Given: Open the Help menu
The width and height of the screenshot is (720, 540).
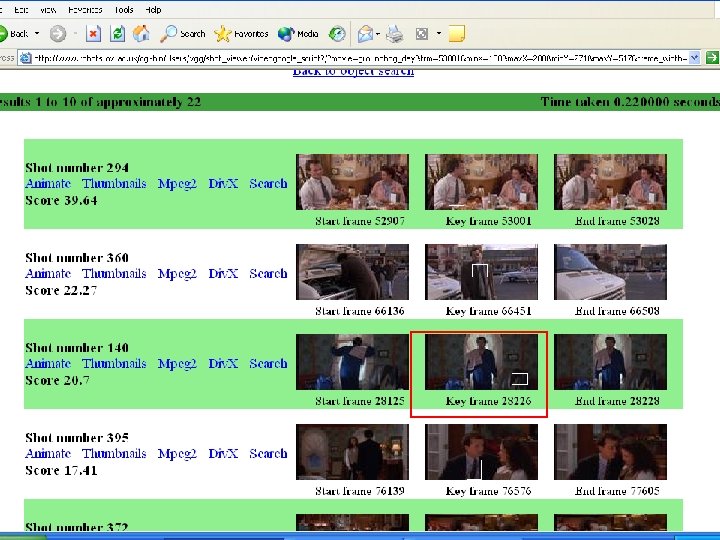Looking at the screenshot, I should click(153, 10).
